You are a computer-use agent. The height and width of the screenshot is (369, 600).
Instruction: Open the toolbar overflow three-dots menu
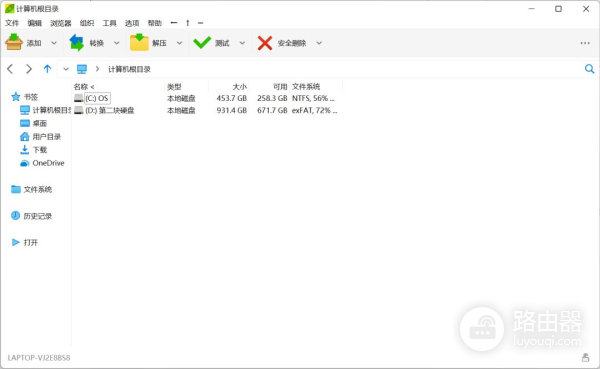pos(585,43)
